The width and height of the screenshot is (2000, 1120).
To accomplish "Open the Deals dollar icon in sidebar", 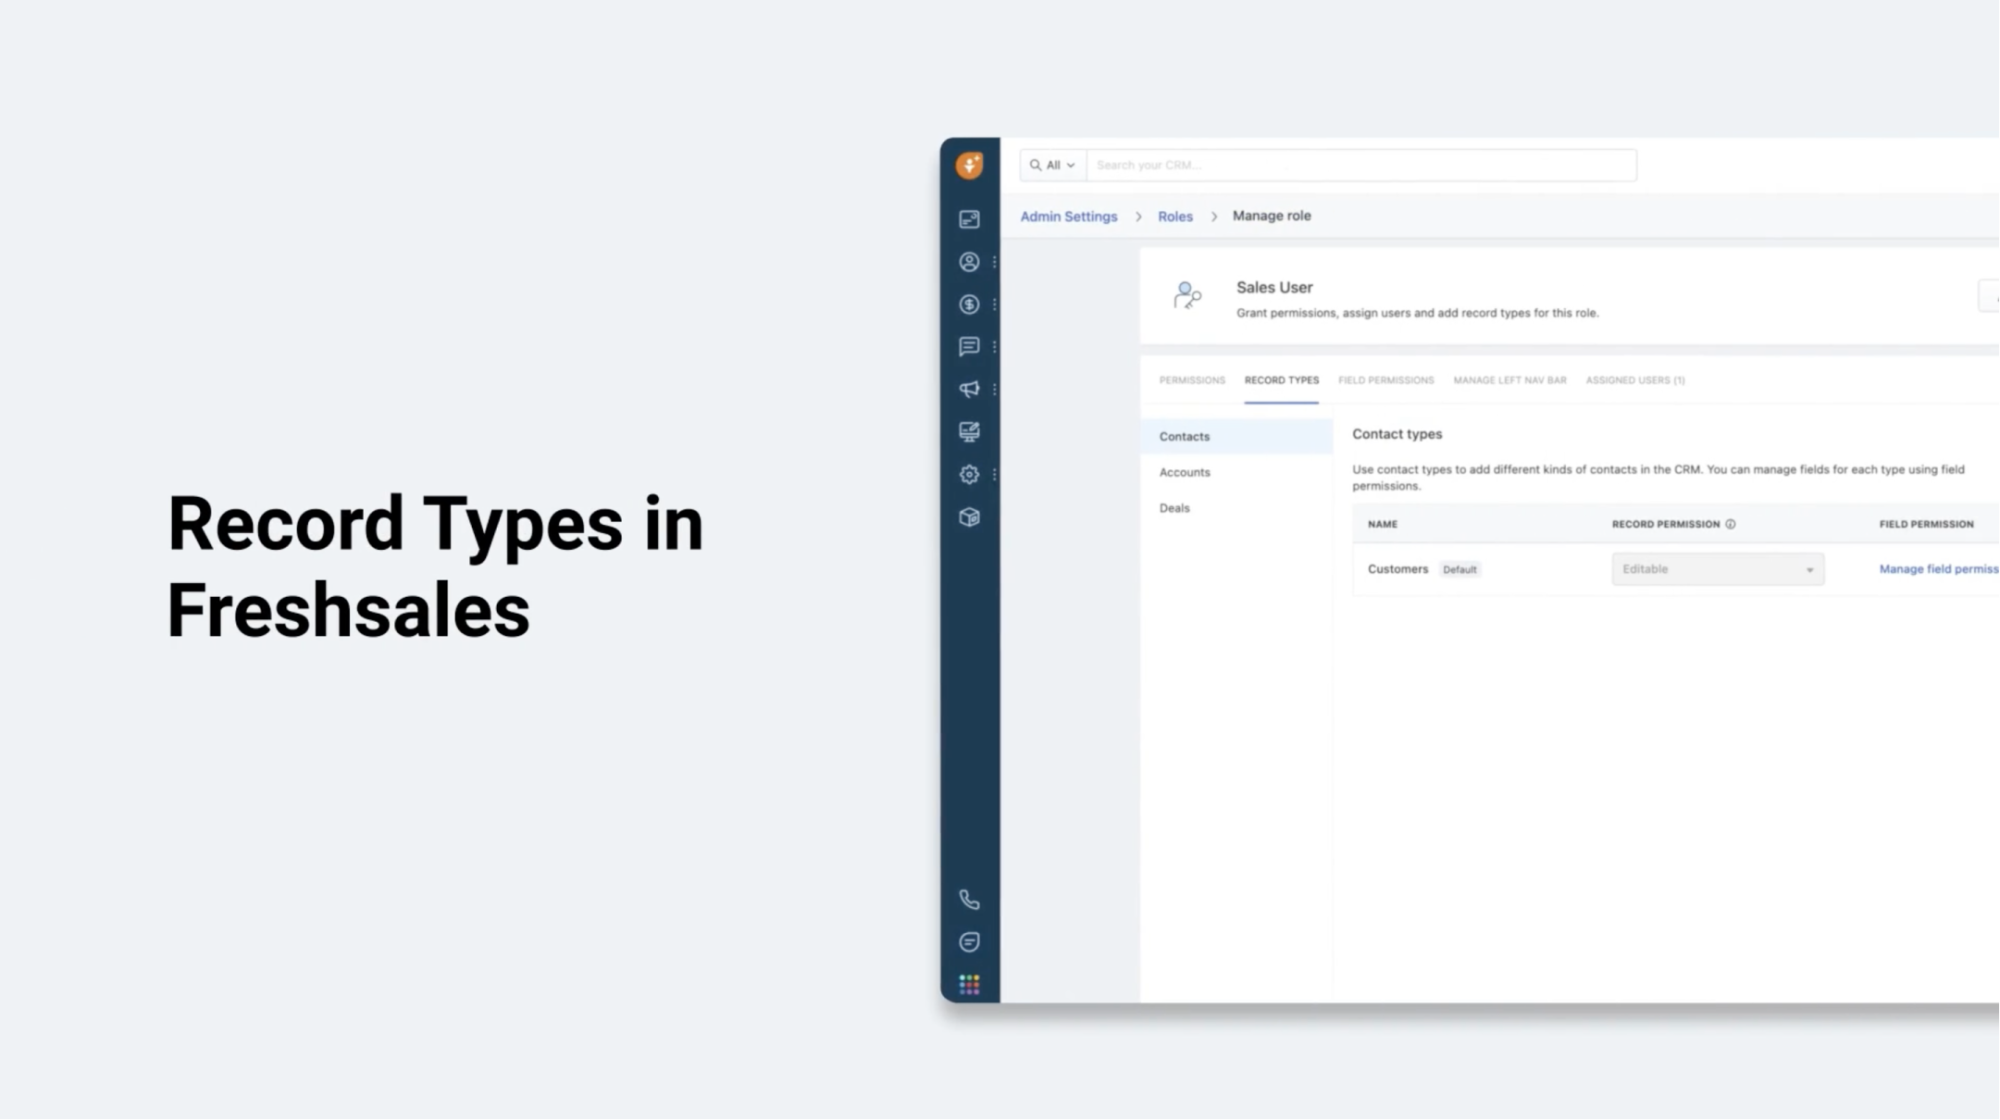I will coord(969,304).
